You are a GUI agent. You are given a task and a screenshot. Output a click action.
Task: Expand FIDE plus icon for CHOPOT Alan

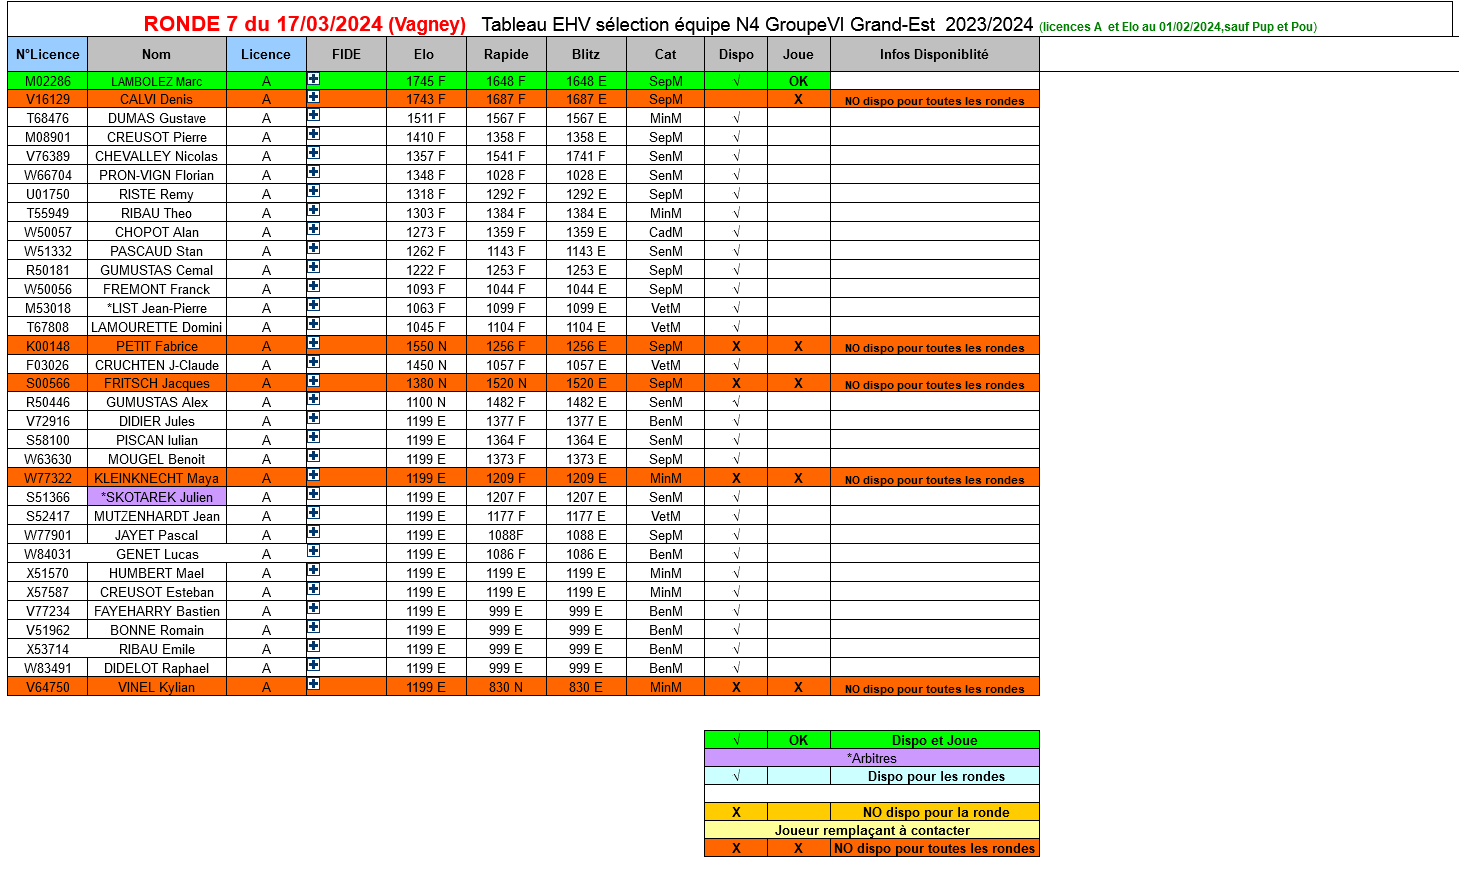point(313,230)
